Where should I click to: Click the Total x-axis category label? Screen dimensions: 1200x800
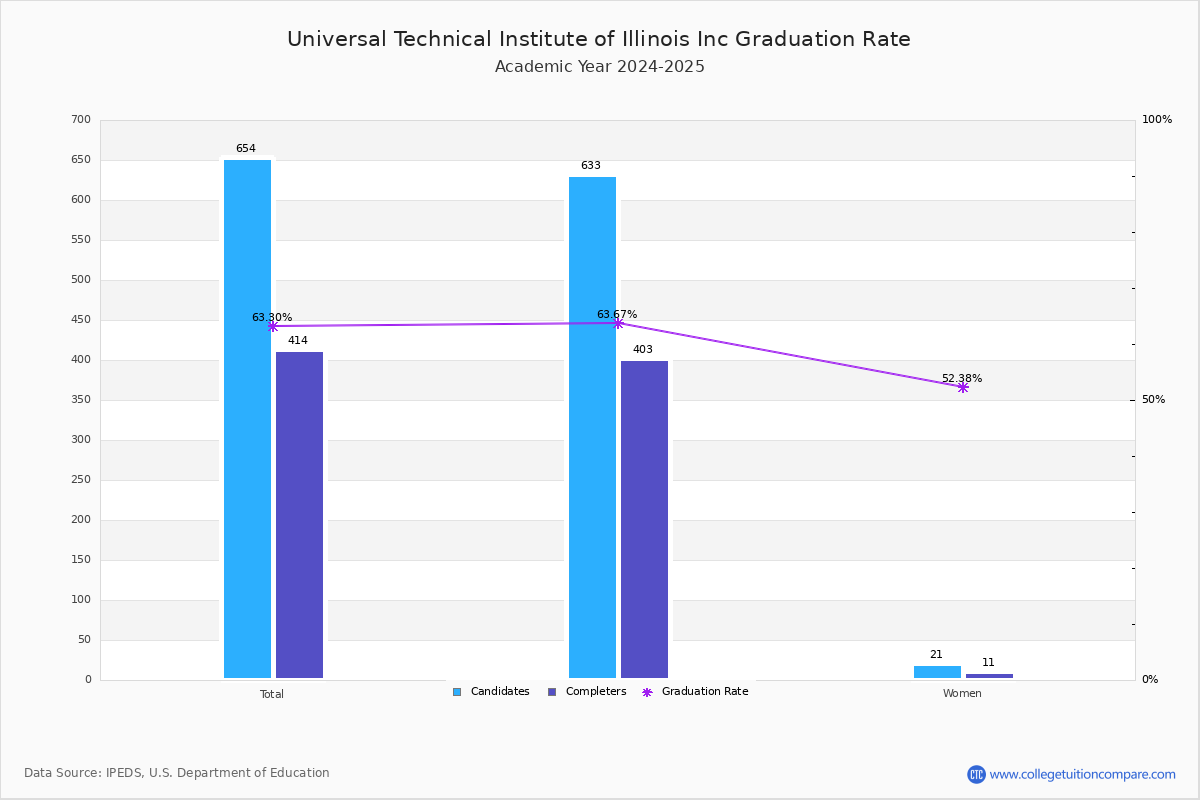272,694
